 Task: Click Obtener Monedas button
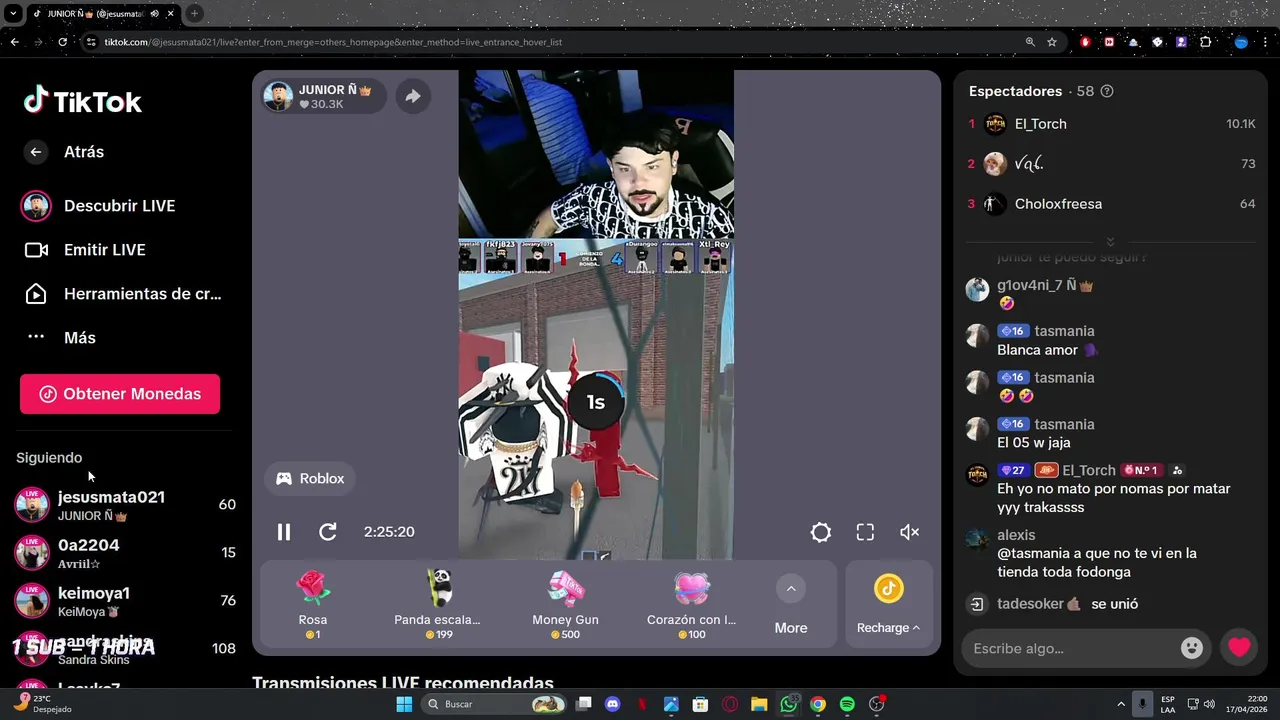[x=120, y=394]
